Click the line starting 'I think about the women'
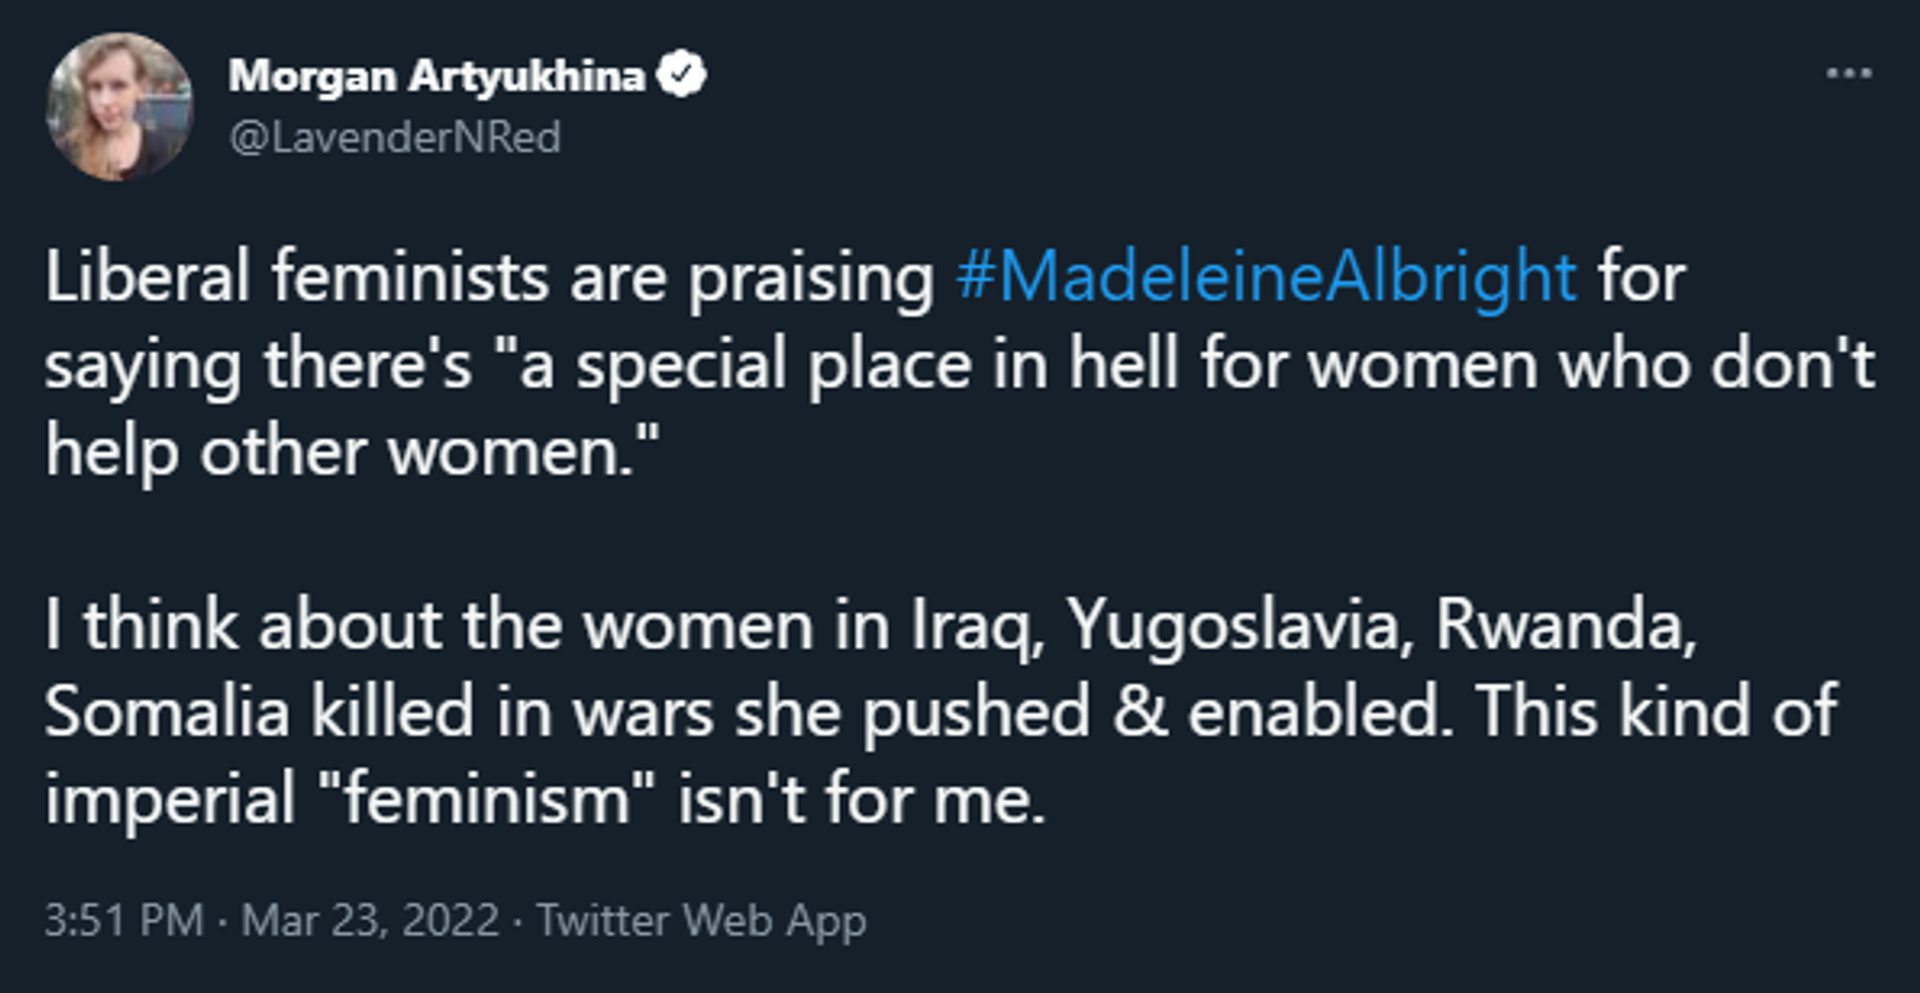The image size is (1920, 993). (871, 626)
